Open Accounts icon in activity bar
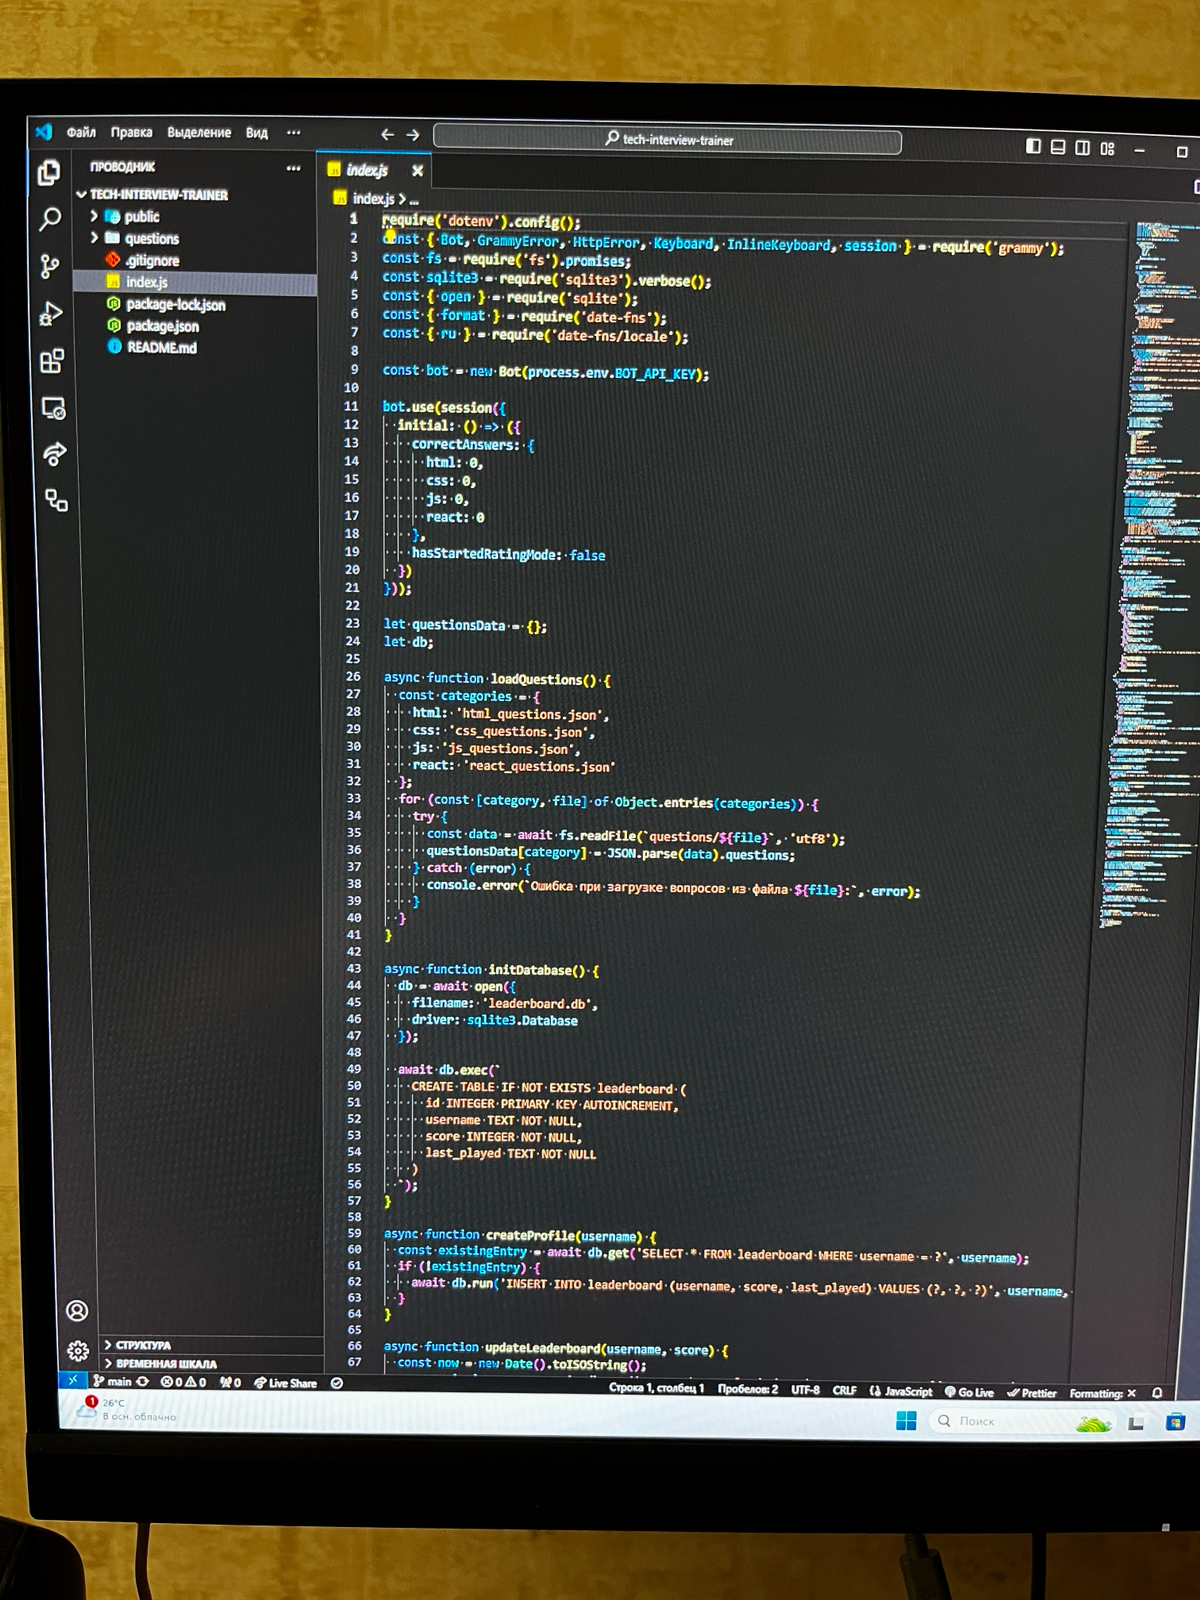Screen dimensions: 1200x1600 click(x=77, y=1311)
